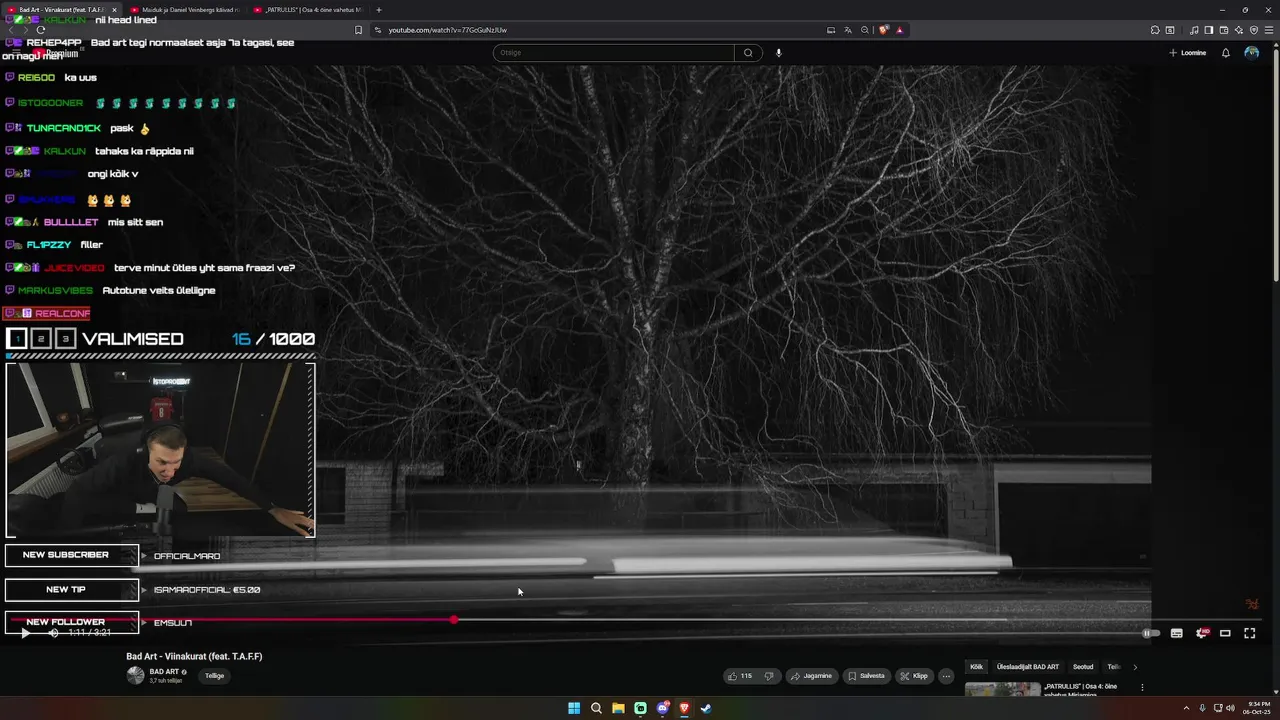
Task: Open the browser hamburger main menu
Action: 1269,30
